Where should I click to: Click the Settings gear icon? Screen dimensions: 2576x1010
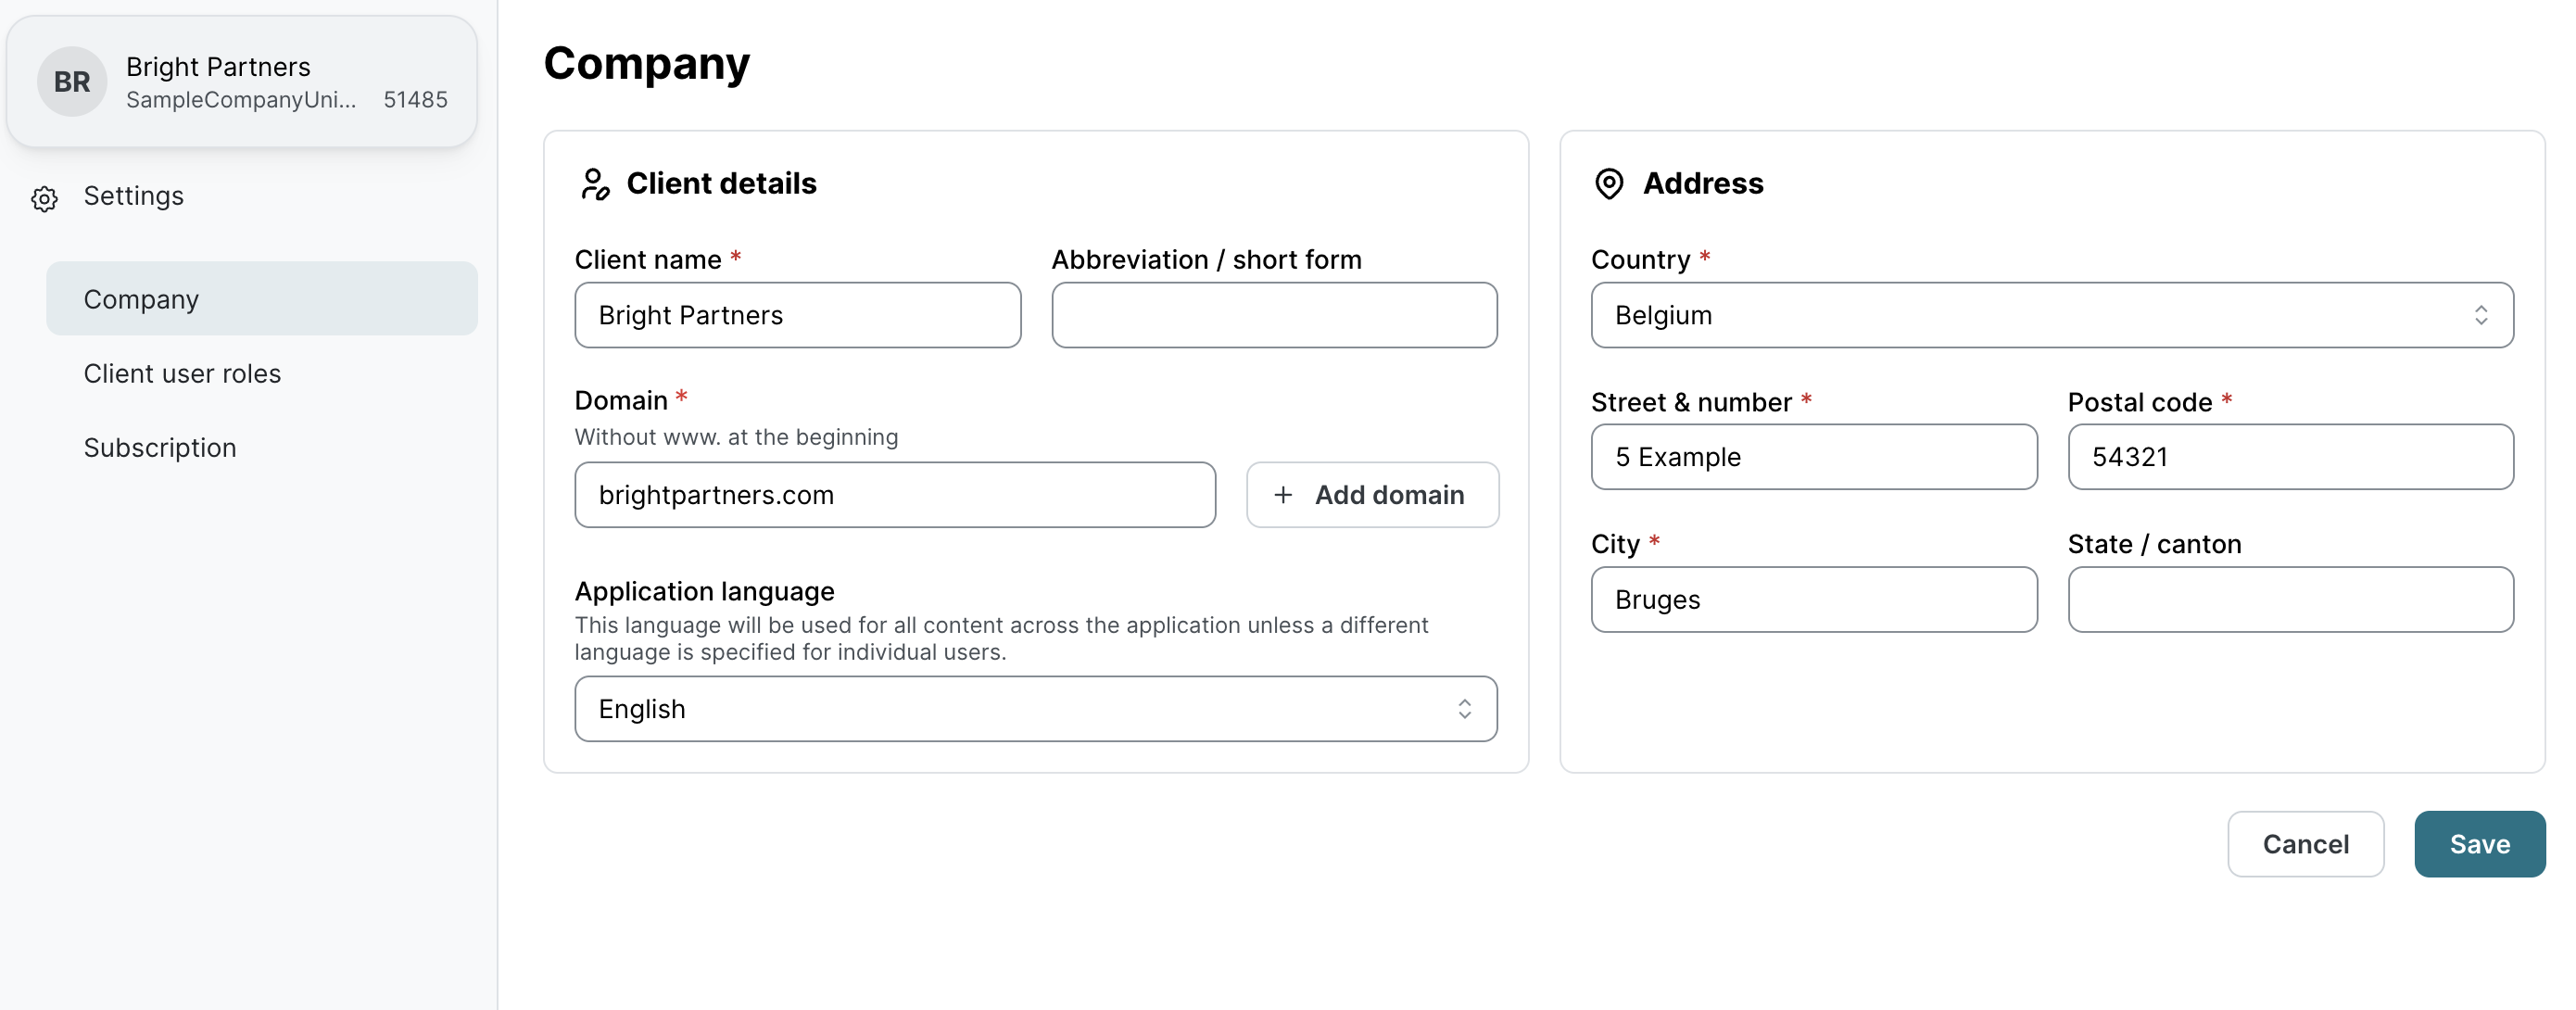coord(44,198)
